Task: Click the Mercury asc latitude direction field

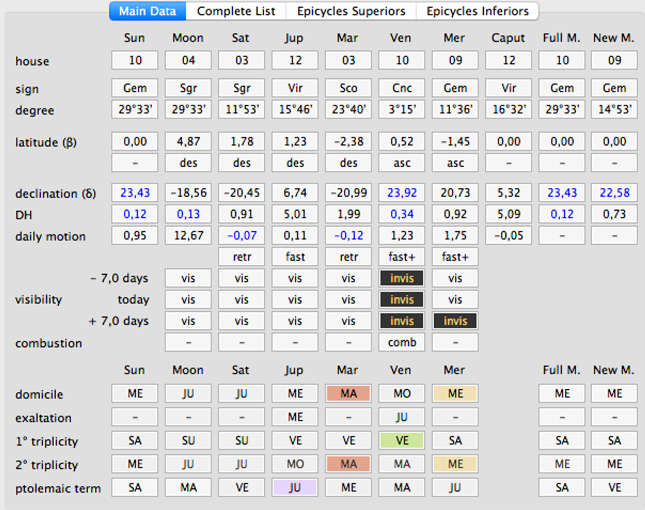Action: click(x=455, y=162)
